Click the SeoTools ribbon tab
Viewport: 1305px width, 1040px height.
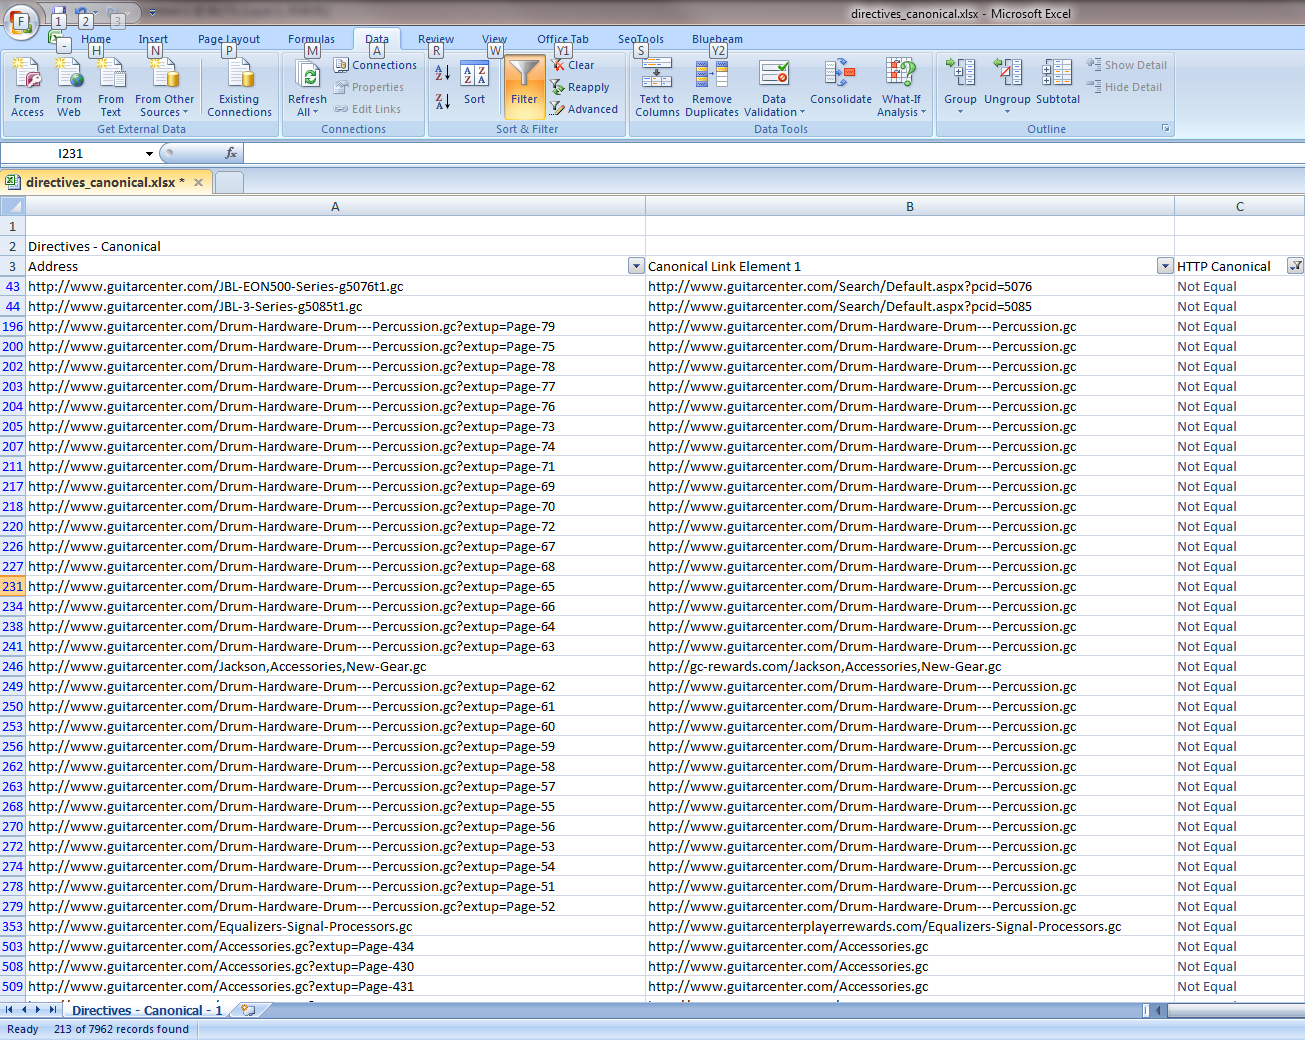(640, 39)
